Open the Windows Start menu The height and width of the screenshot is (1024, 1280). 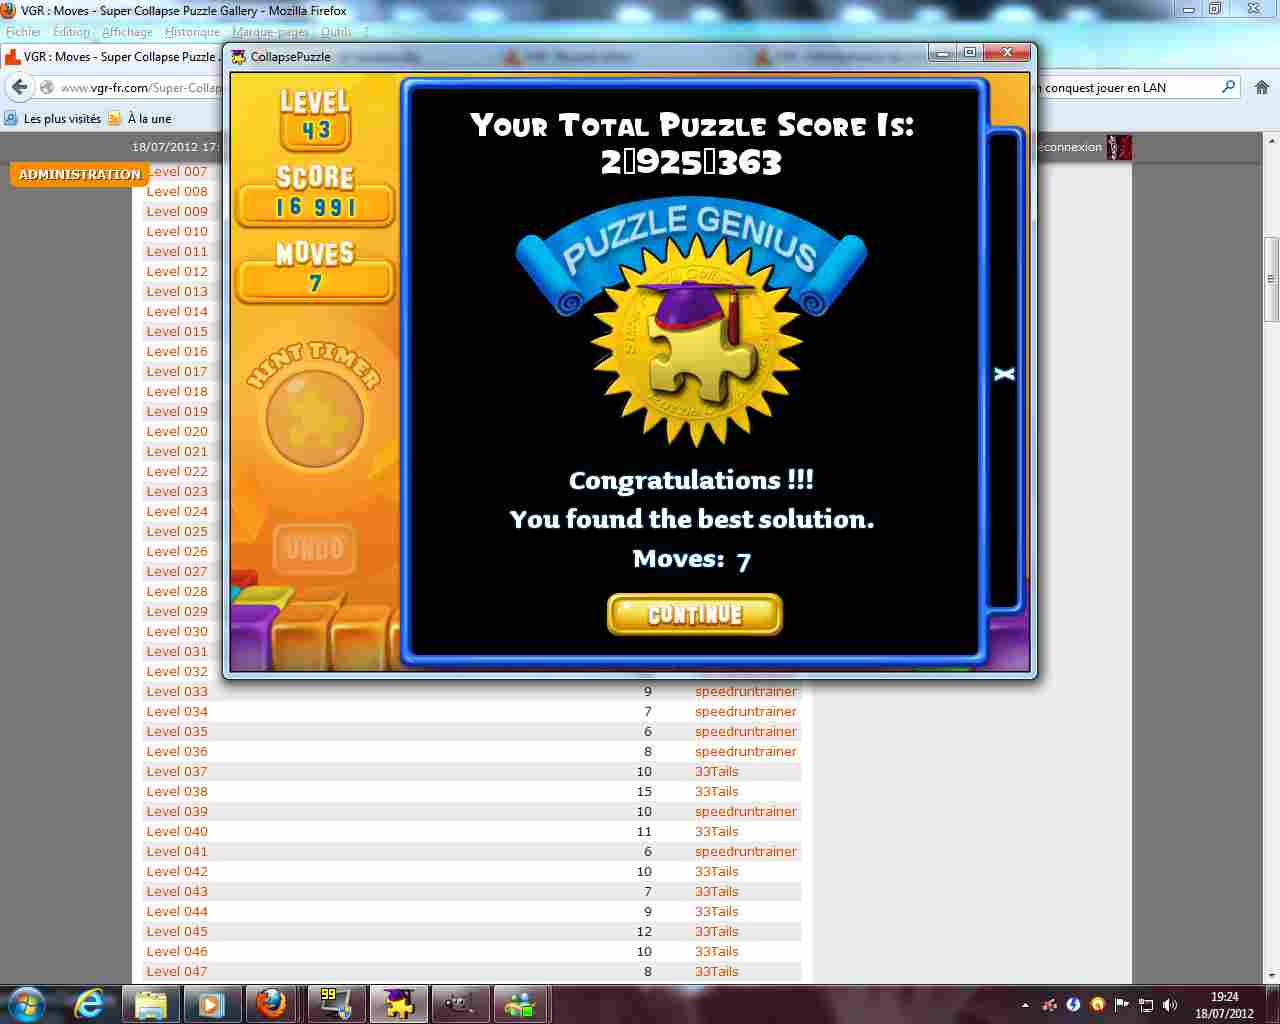[x=27, y=1003]
